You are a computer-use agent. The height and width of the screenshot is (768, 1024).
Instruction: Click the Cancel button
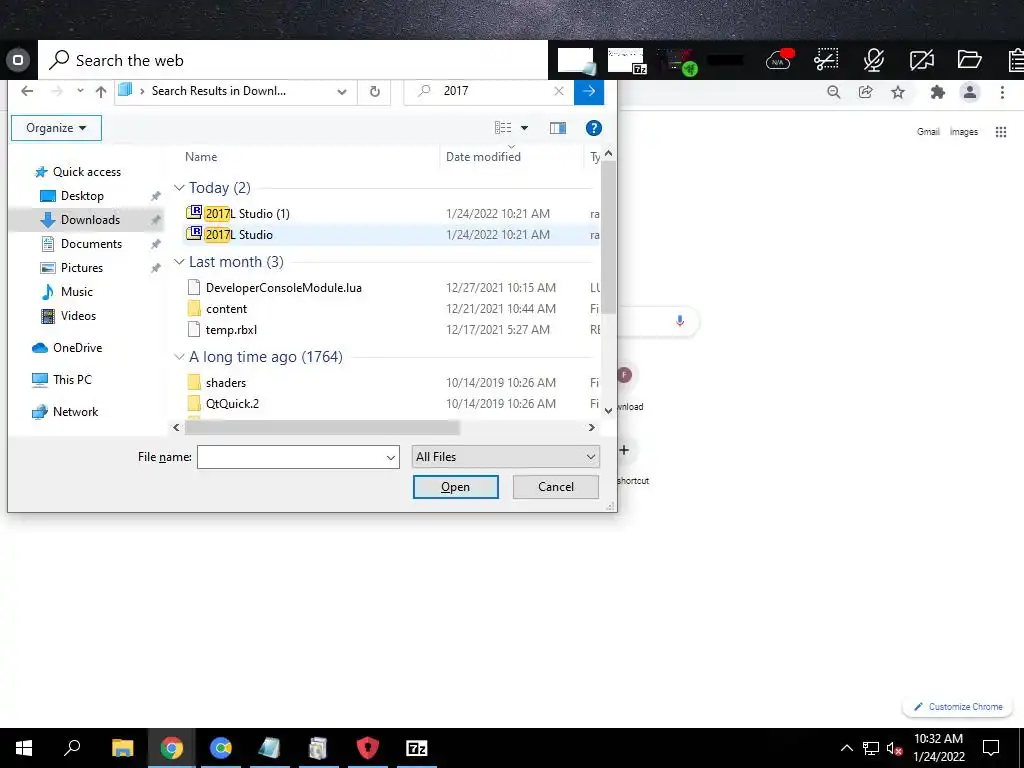click(556, 487)
